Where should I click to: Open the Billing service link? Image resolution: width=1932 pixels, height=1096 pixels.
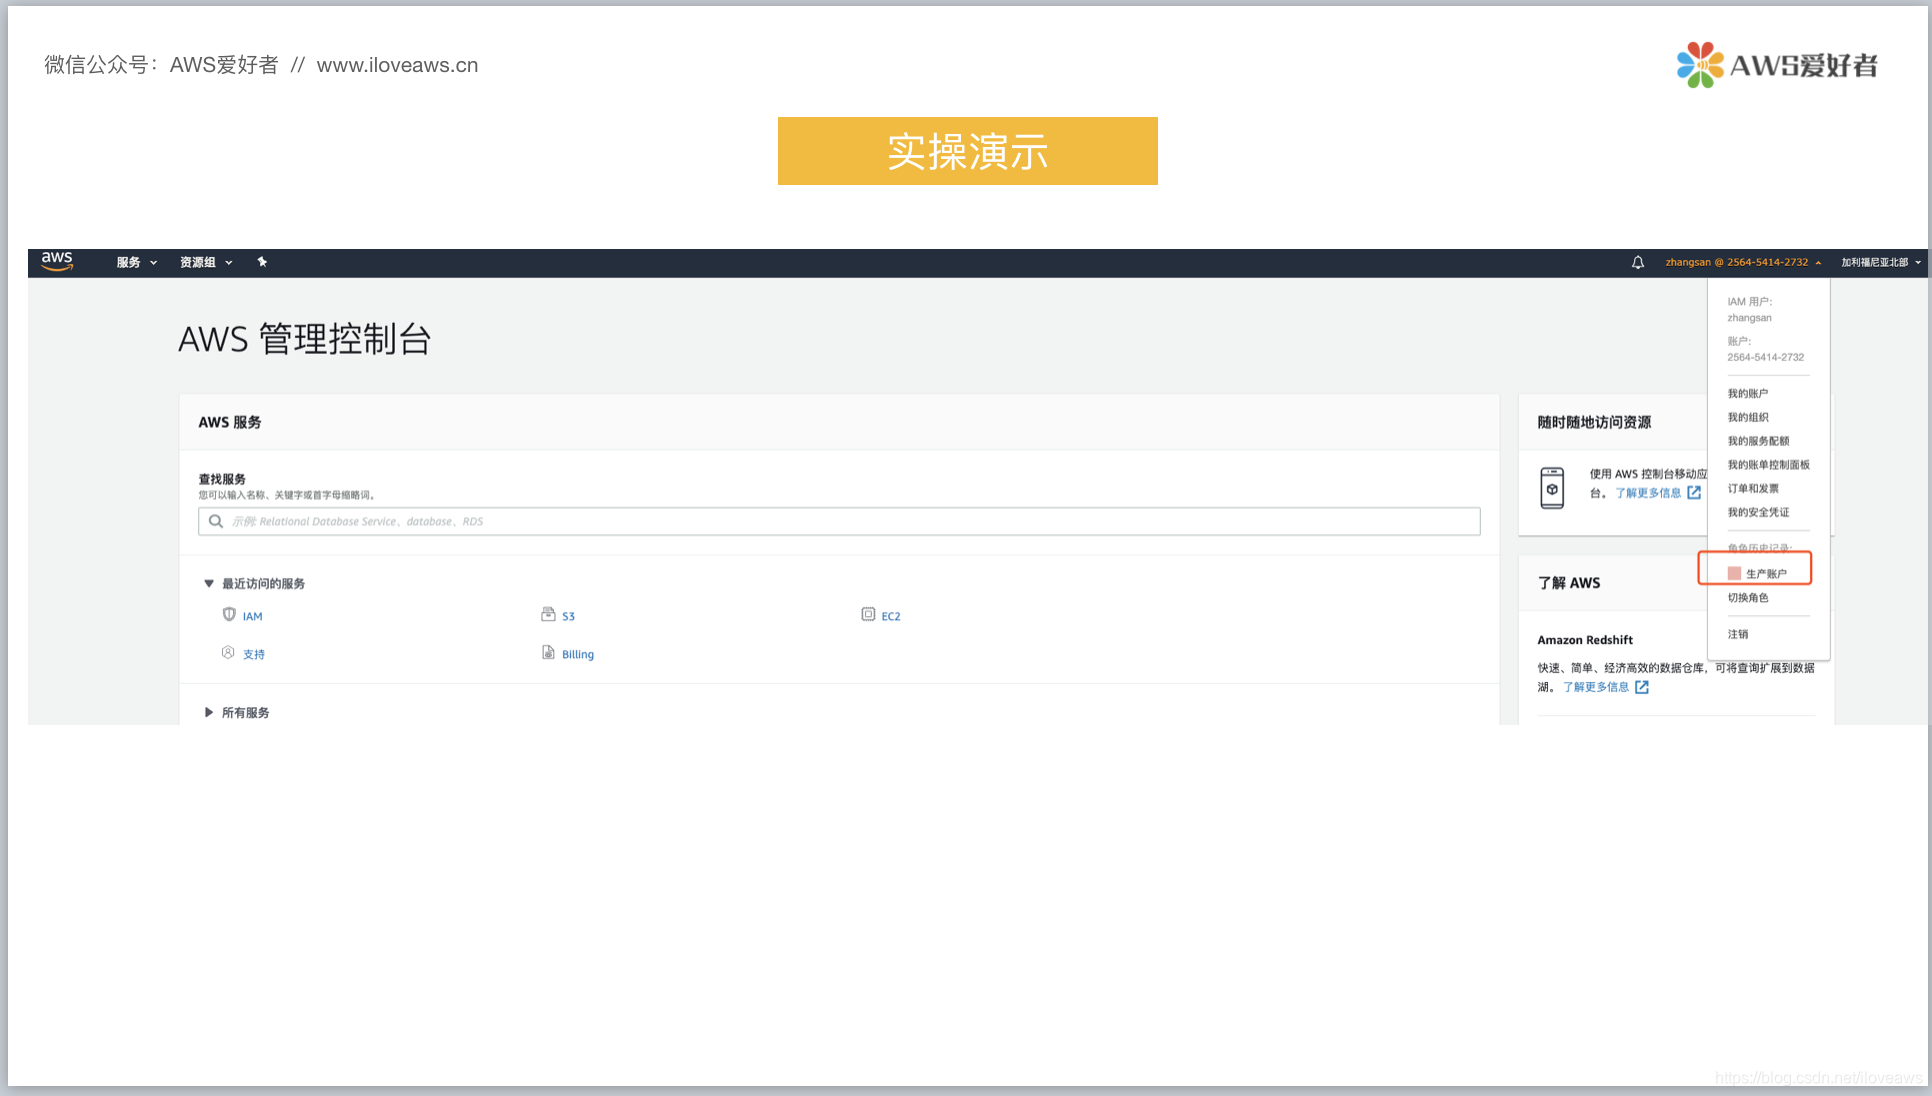tap(578, 655)
